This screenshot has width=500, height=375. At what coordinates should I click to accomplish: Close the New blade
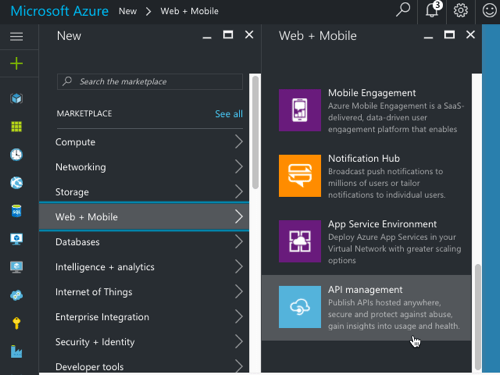click(x=249, y=34)
